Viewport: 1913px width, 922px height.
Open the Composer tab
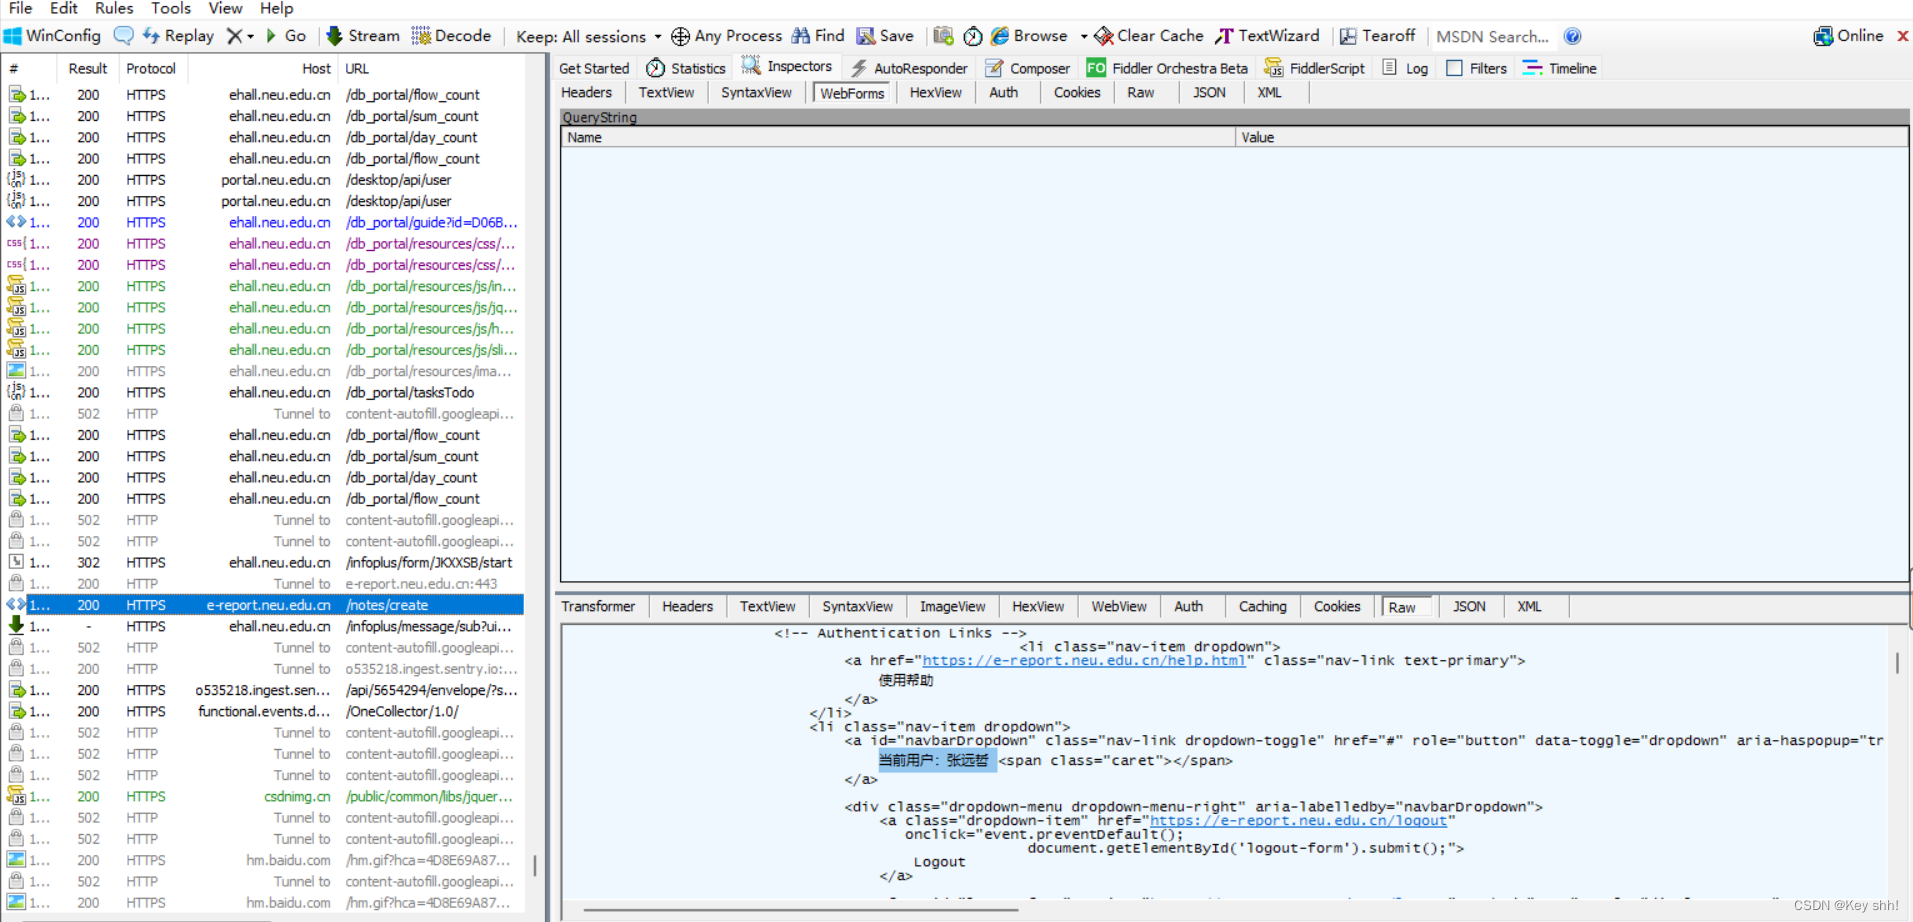point(1027,68)
